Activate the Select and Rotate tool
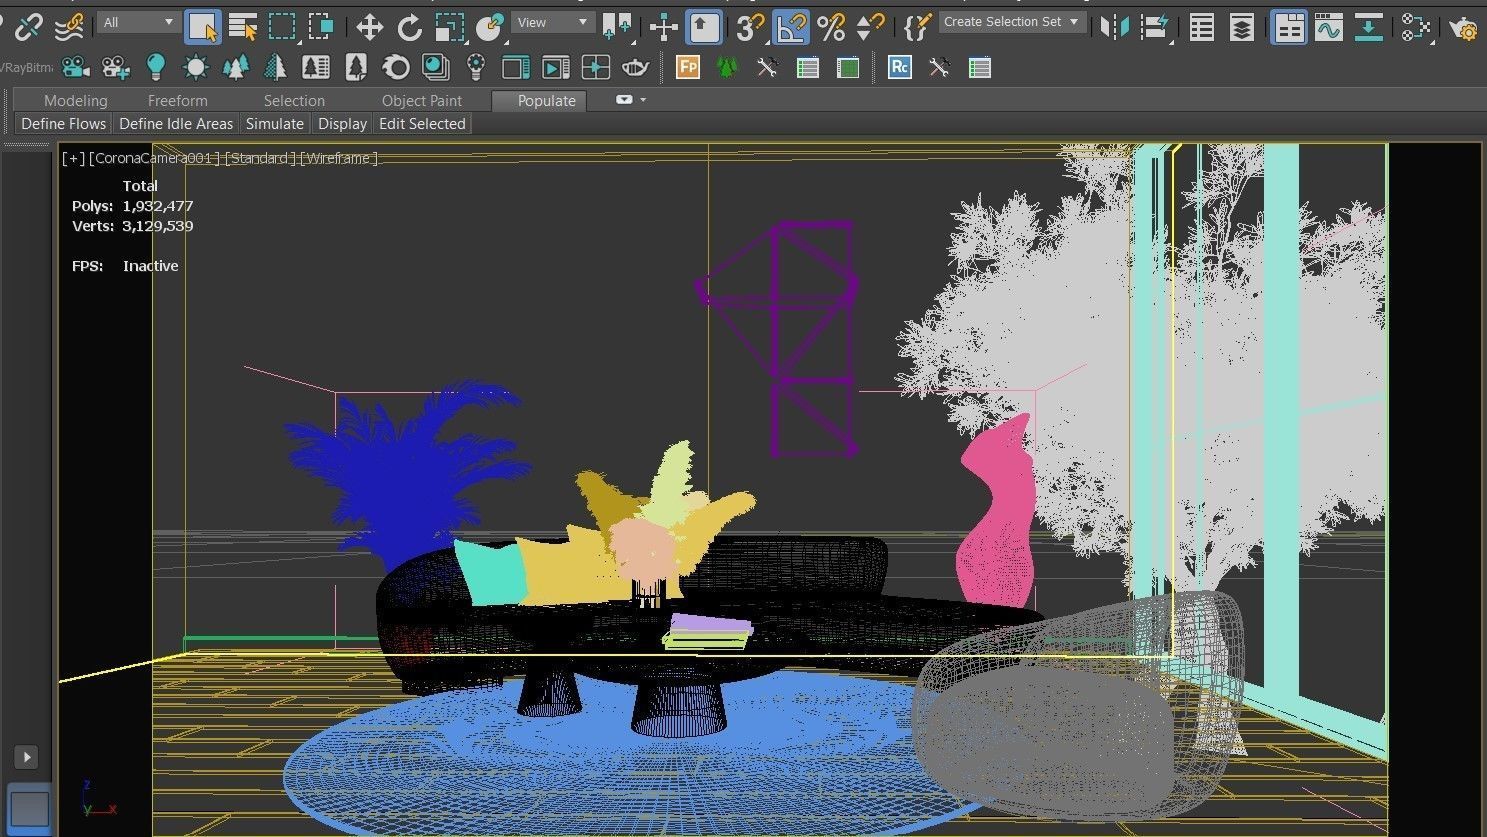Screen dimensions: 1487x837 click(409, 27)
